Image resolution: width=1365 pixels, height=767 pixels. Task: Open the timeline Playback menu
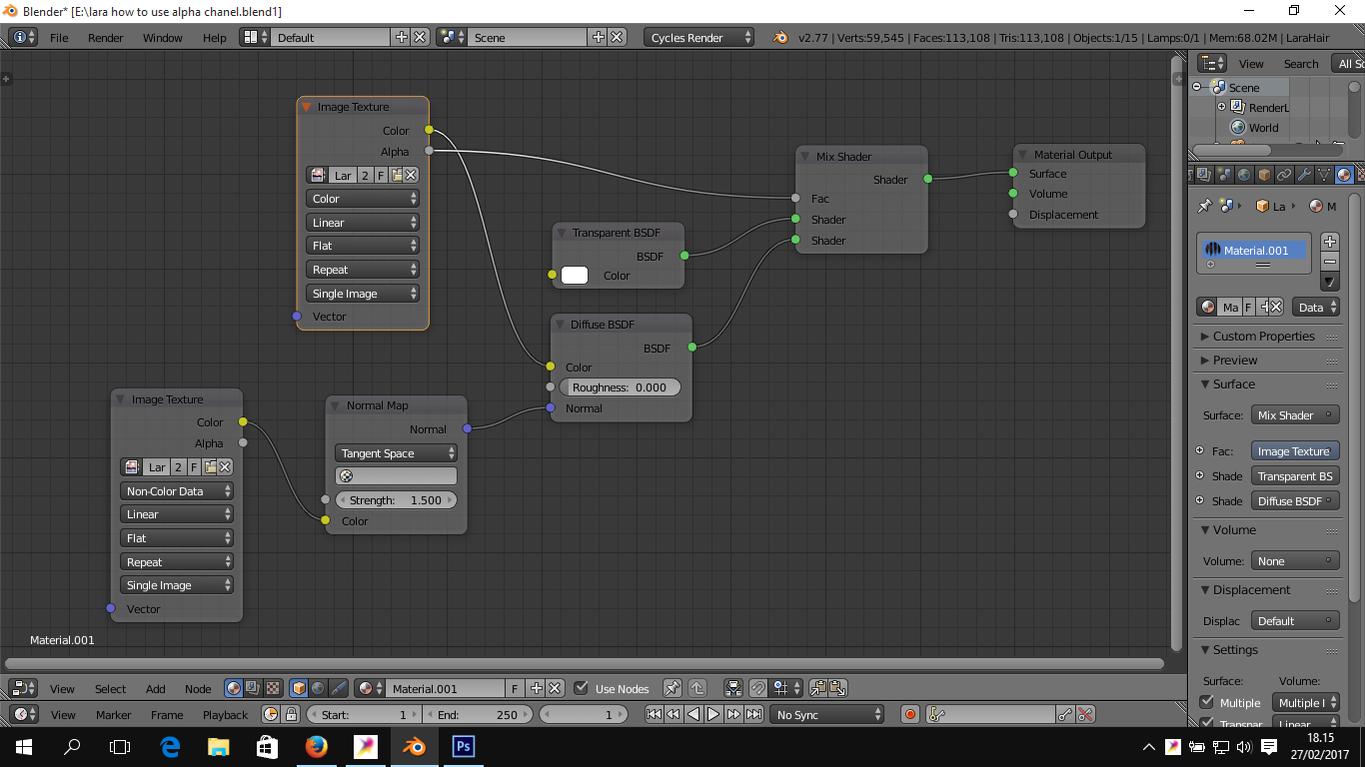pos(225,714)
